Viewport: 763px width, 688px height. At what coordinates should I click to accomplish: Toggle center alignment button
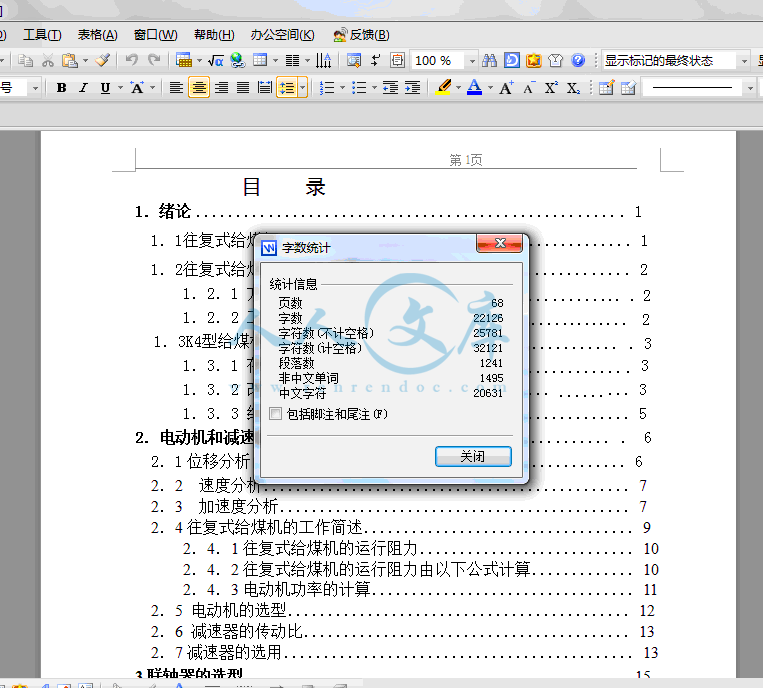(199, 88)
